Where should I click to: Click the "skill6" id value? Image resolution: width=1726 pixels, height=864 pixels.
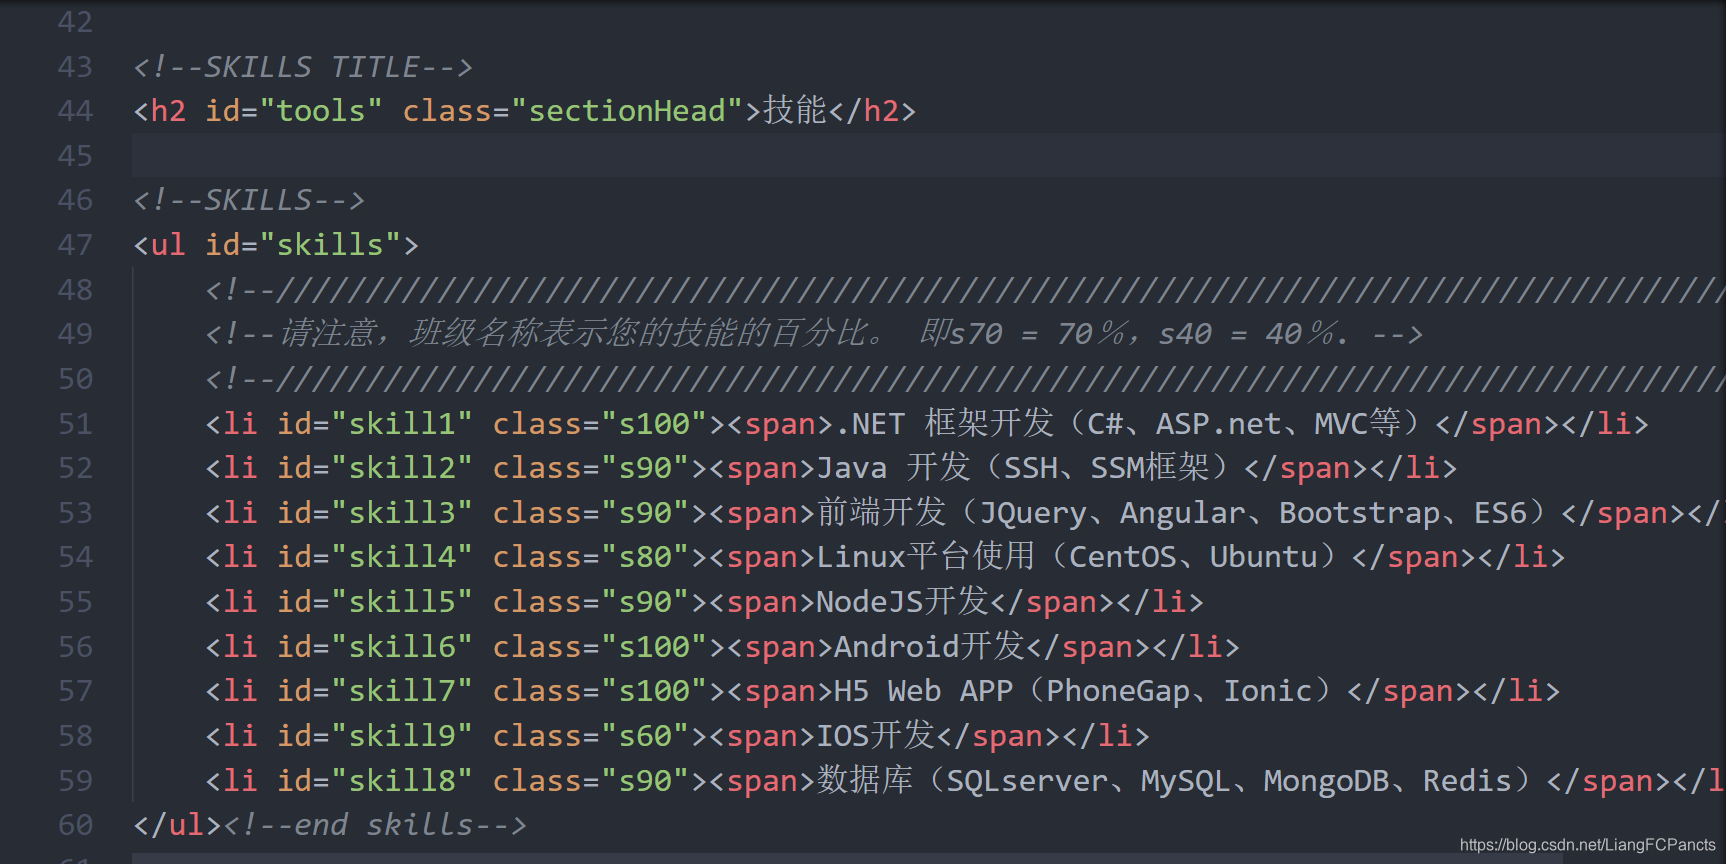402,647
